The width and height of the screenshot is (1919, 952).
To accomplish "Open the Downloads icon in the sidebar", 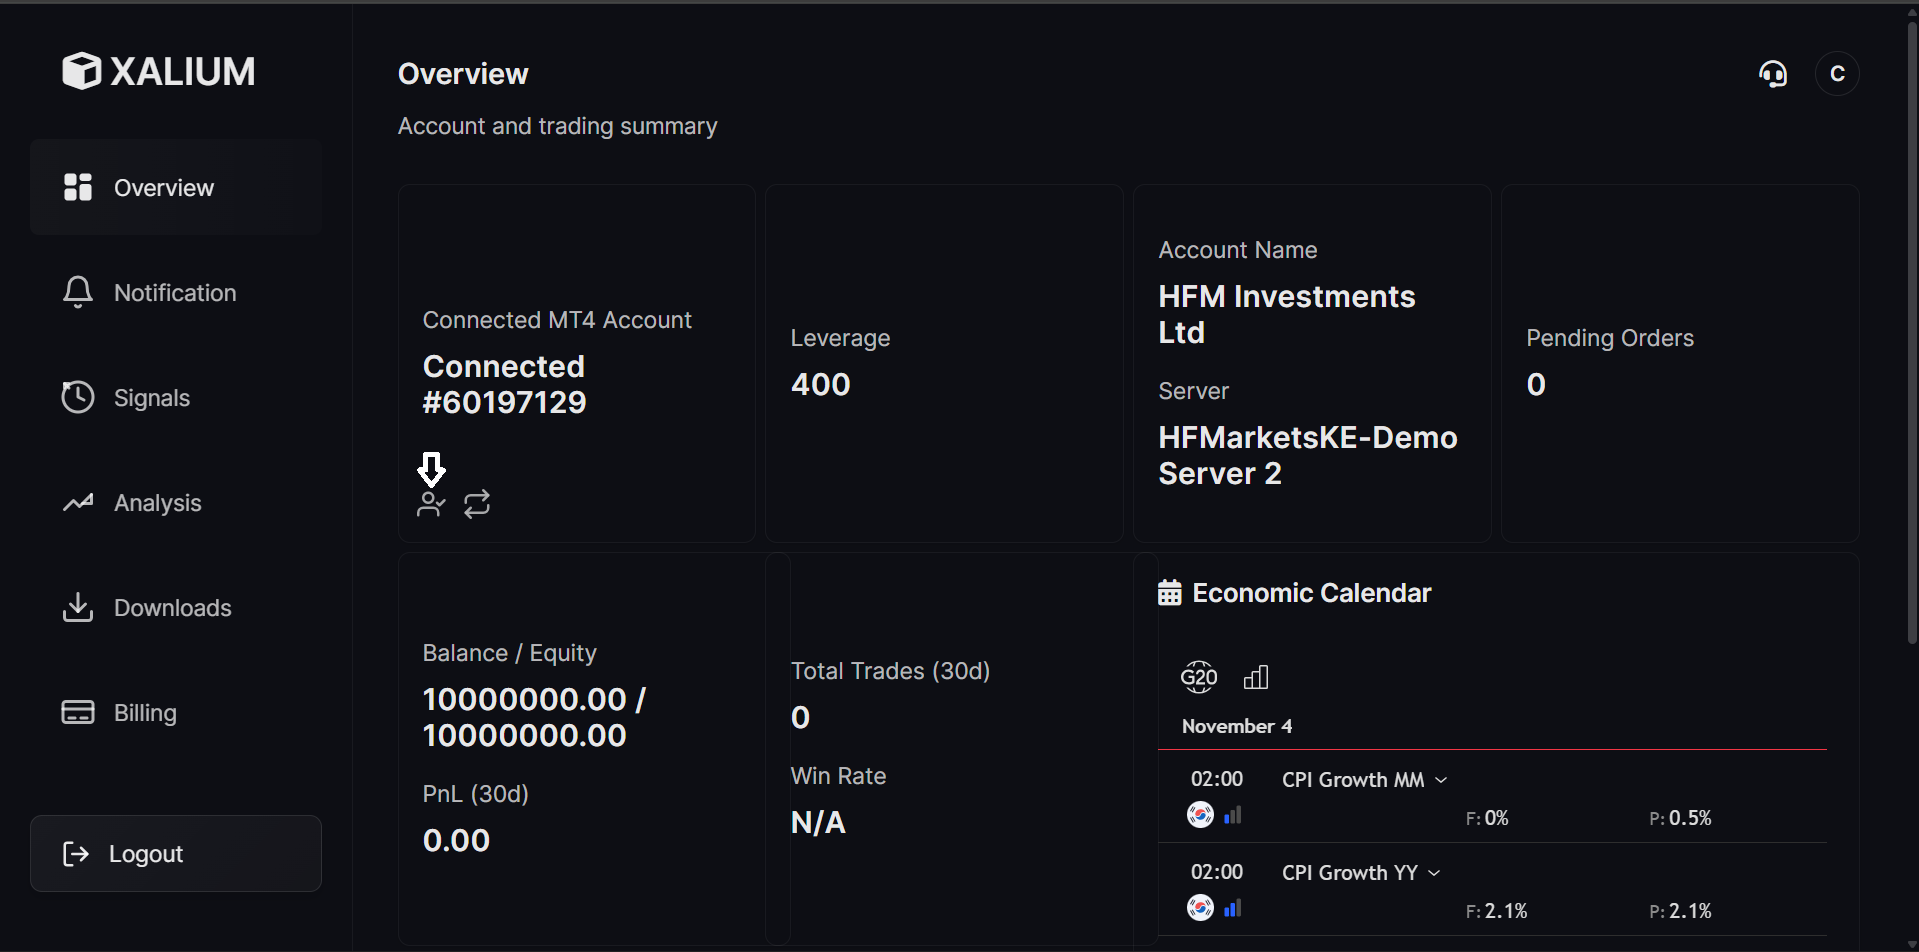I will pos(77,607).
